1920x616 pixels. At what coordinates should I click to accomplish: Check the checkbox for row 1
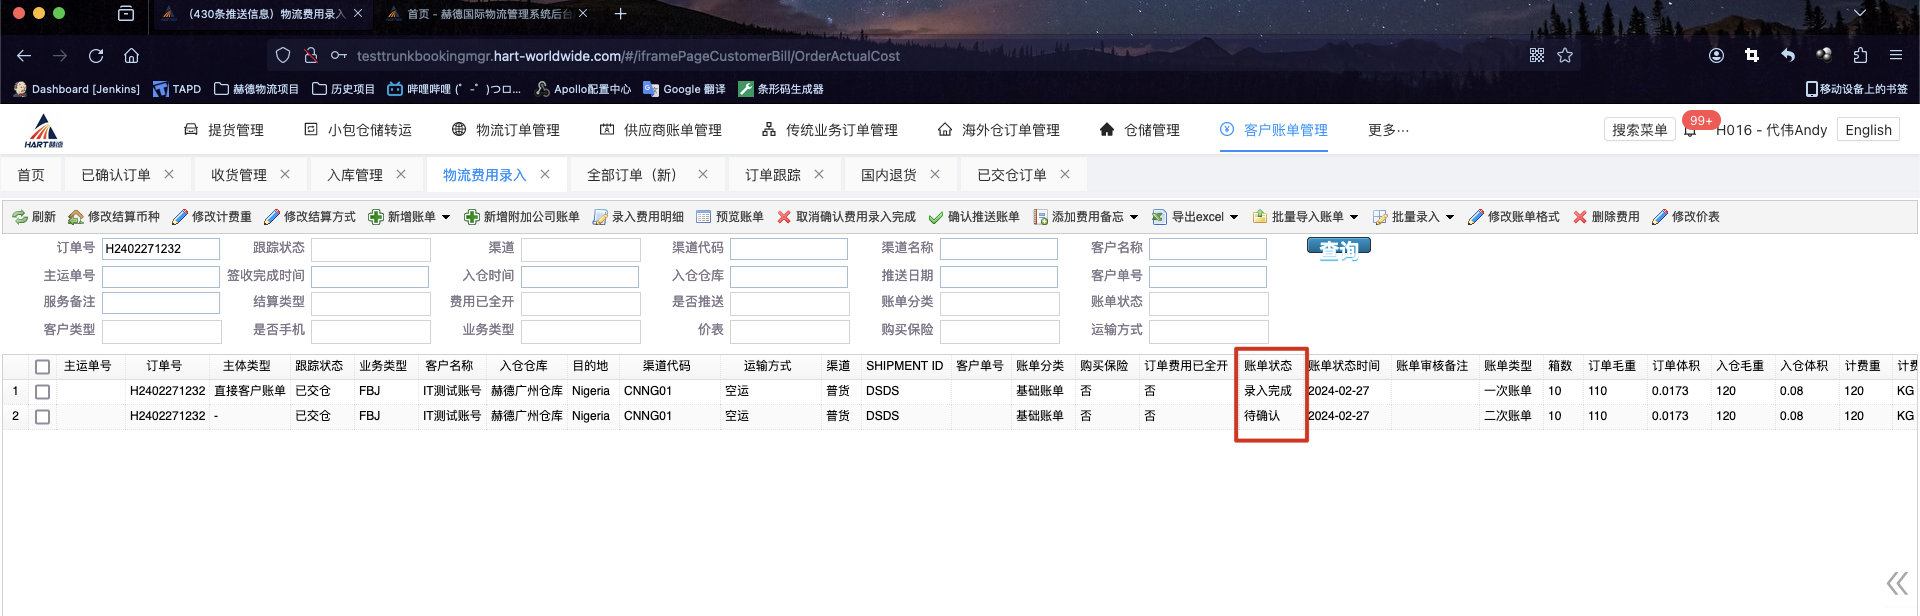pyautogui.click(x=42, y=392)
